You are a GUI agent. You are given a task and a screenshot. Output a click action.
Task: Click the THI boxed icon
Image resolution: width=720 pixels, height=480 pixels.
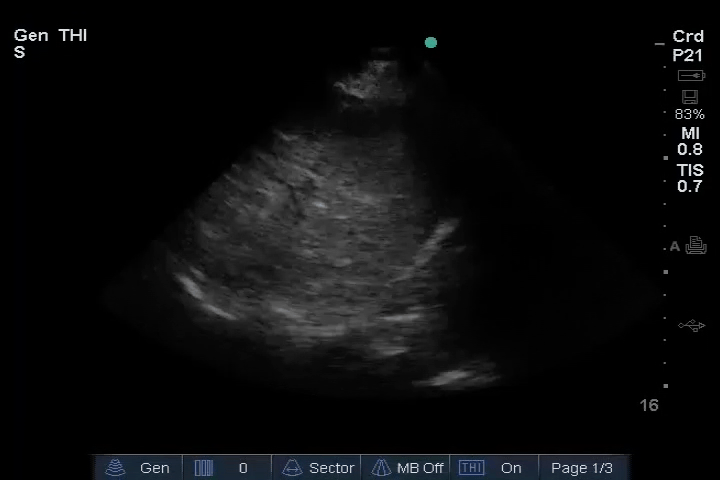(471, 468)
